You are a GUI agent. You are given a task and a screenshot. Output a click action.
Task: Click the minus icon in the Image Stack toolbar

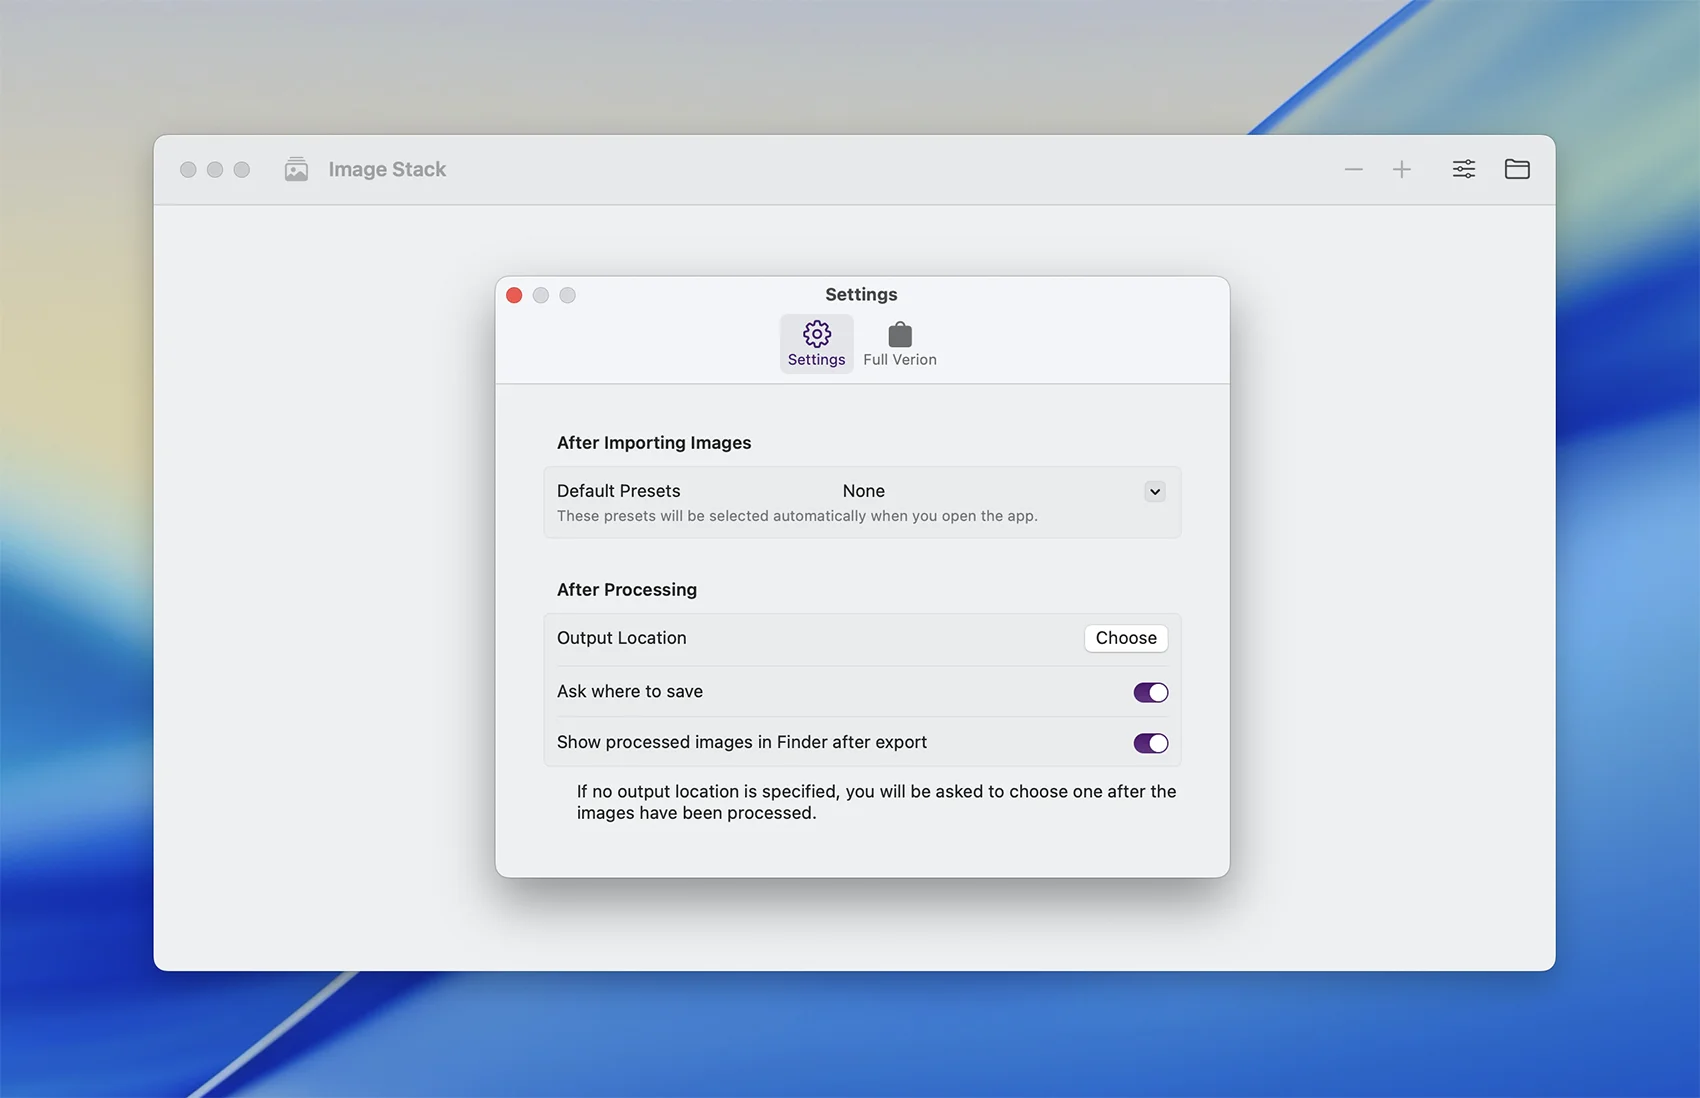coord(1353,170)
